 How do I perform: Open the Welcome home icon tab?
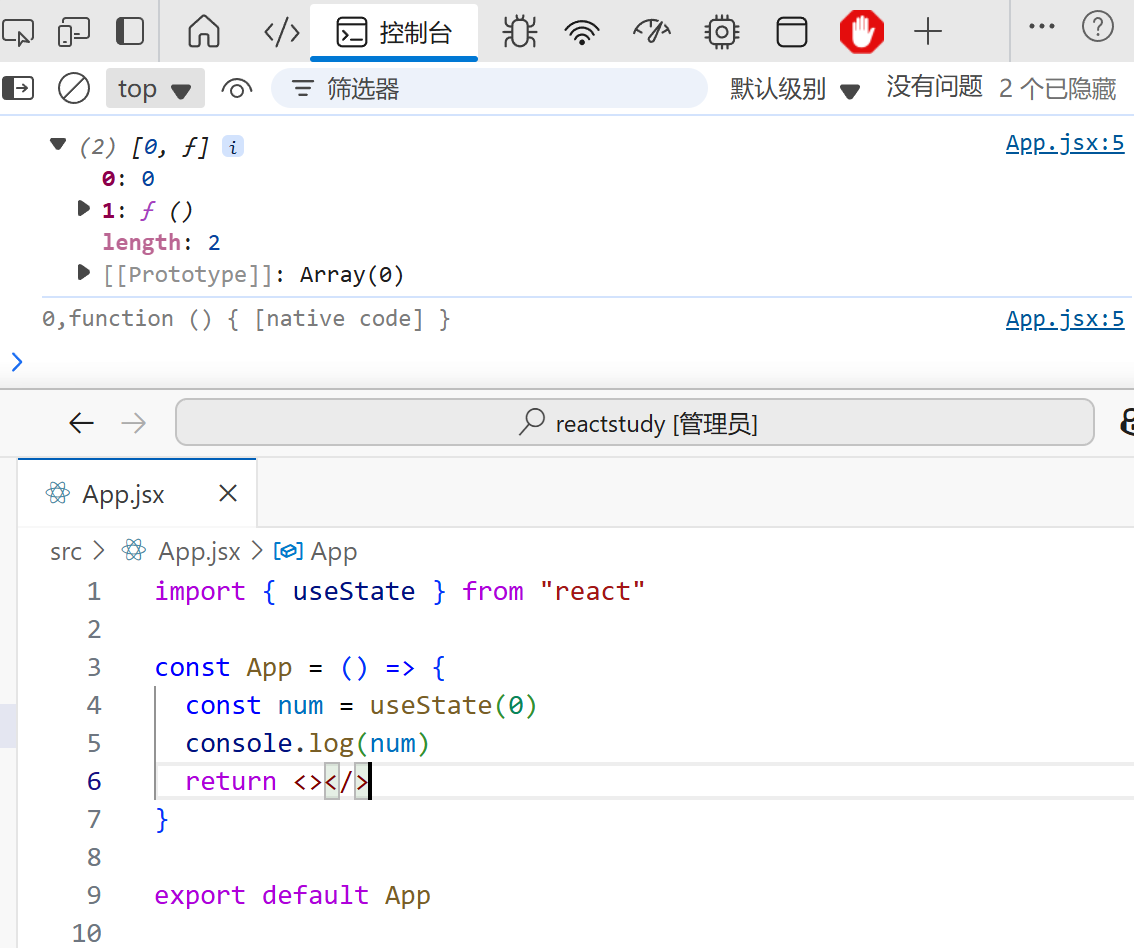point(204,32)
